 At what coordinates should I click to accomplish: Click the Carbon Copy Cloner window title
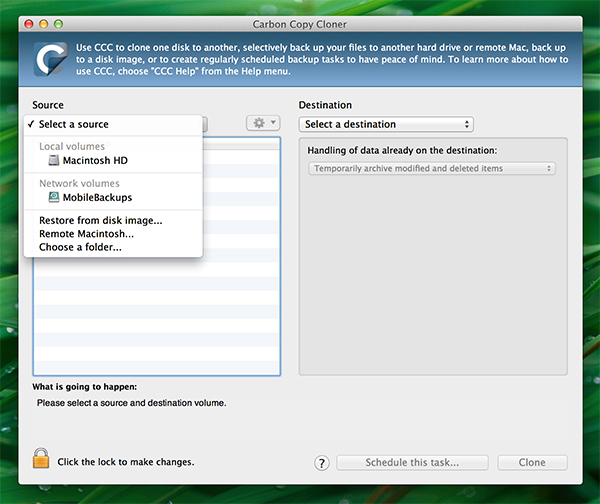coord(300,24)
